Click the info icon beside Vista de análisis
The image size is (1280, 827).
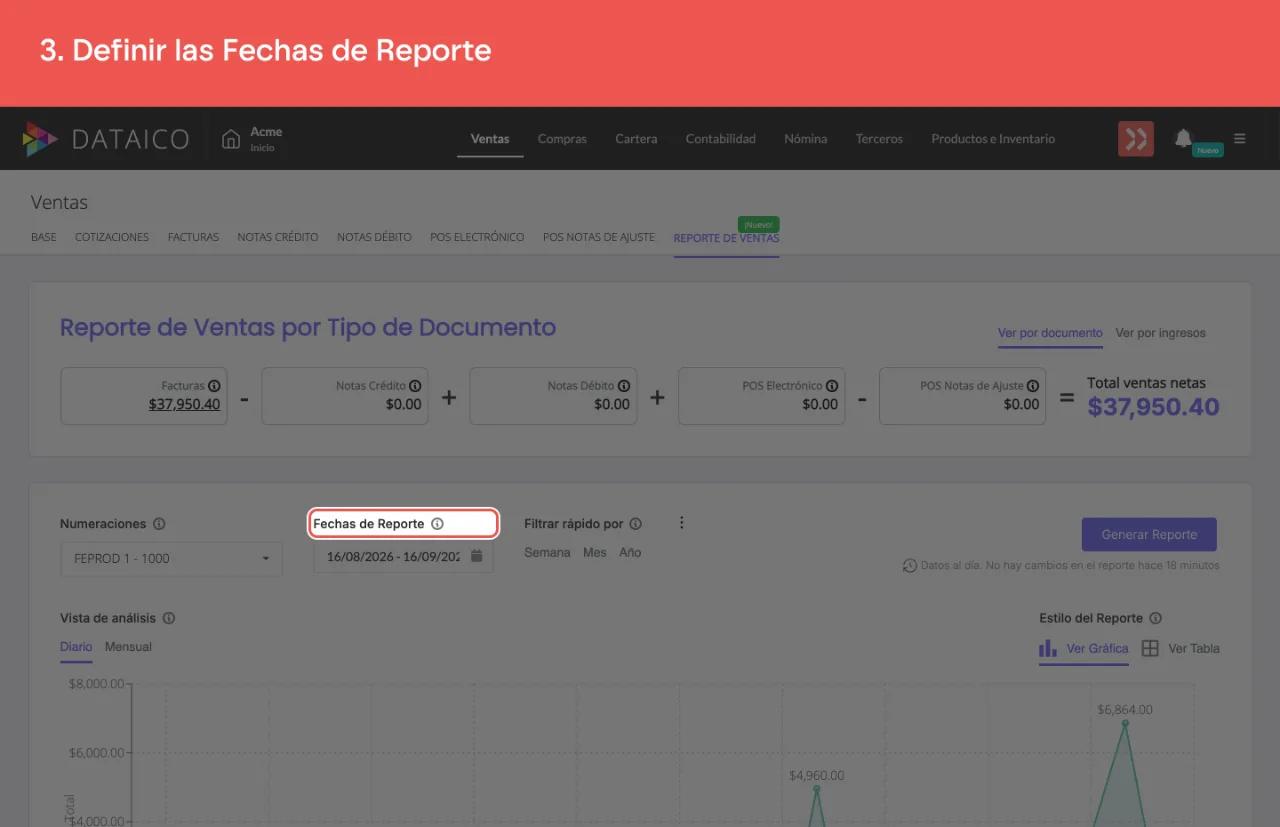(169, 619)
